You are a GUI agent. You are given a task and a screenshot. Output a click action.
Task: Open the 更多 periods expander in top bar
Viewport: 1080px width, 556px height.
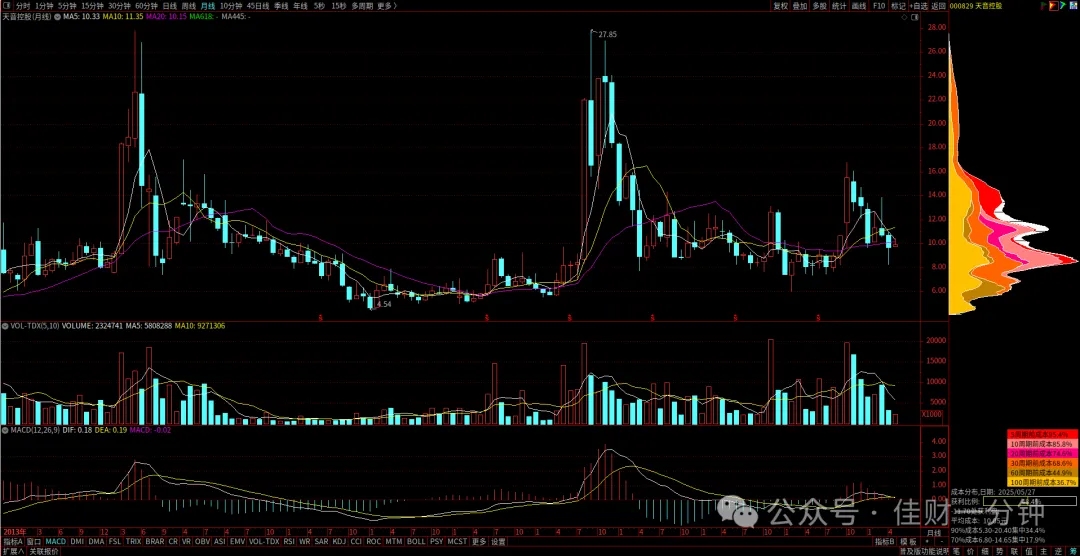[388, 6]
